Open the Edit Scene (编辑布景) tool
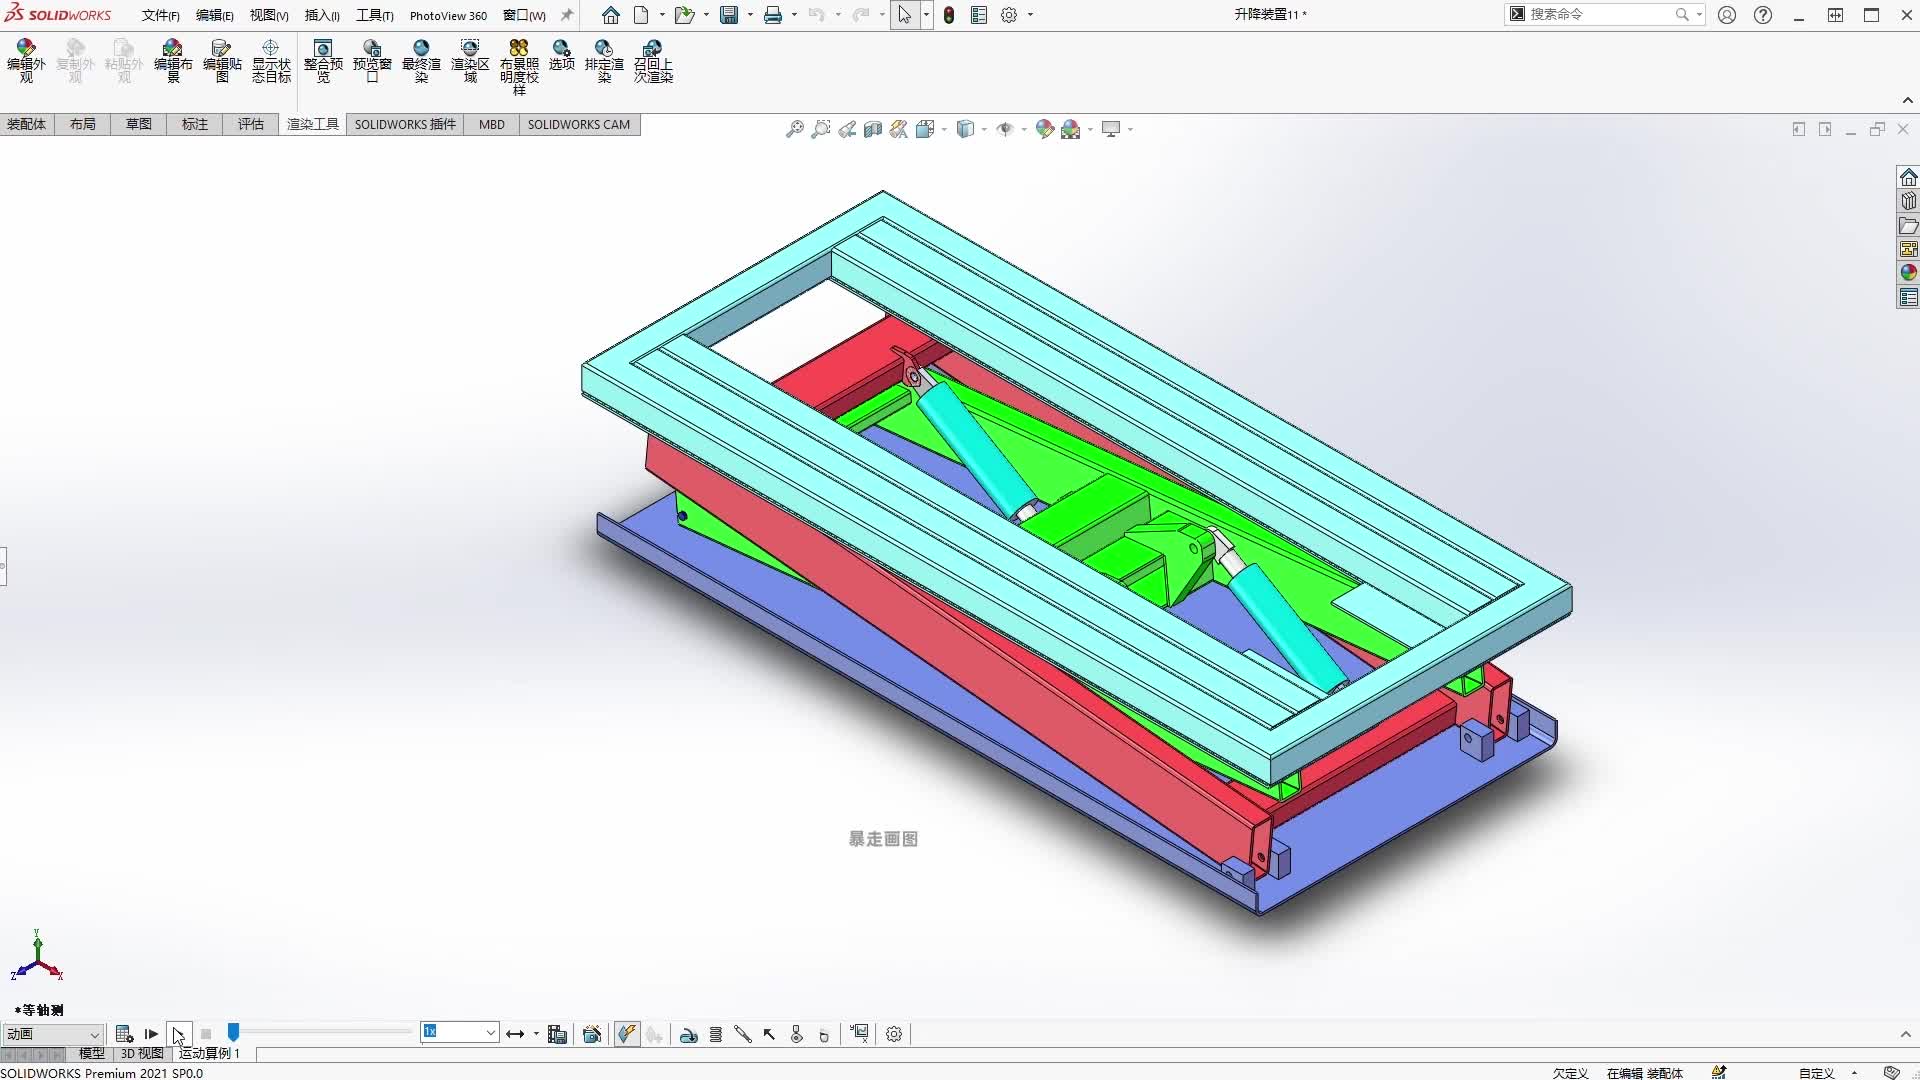 tap(173, 60)
